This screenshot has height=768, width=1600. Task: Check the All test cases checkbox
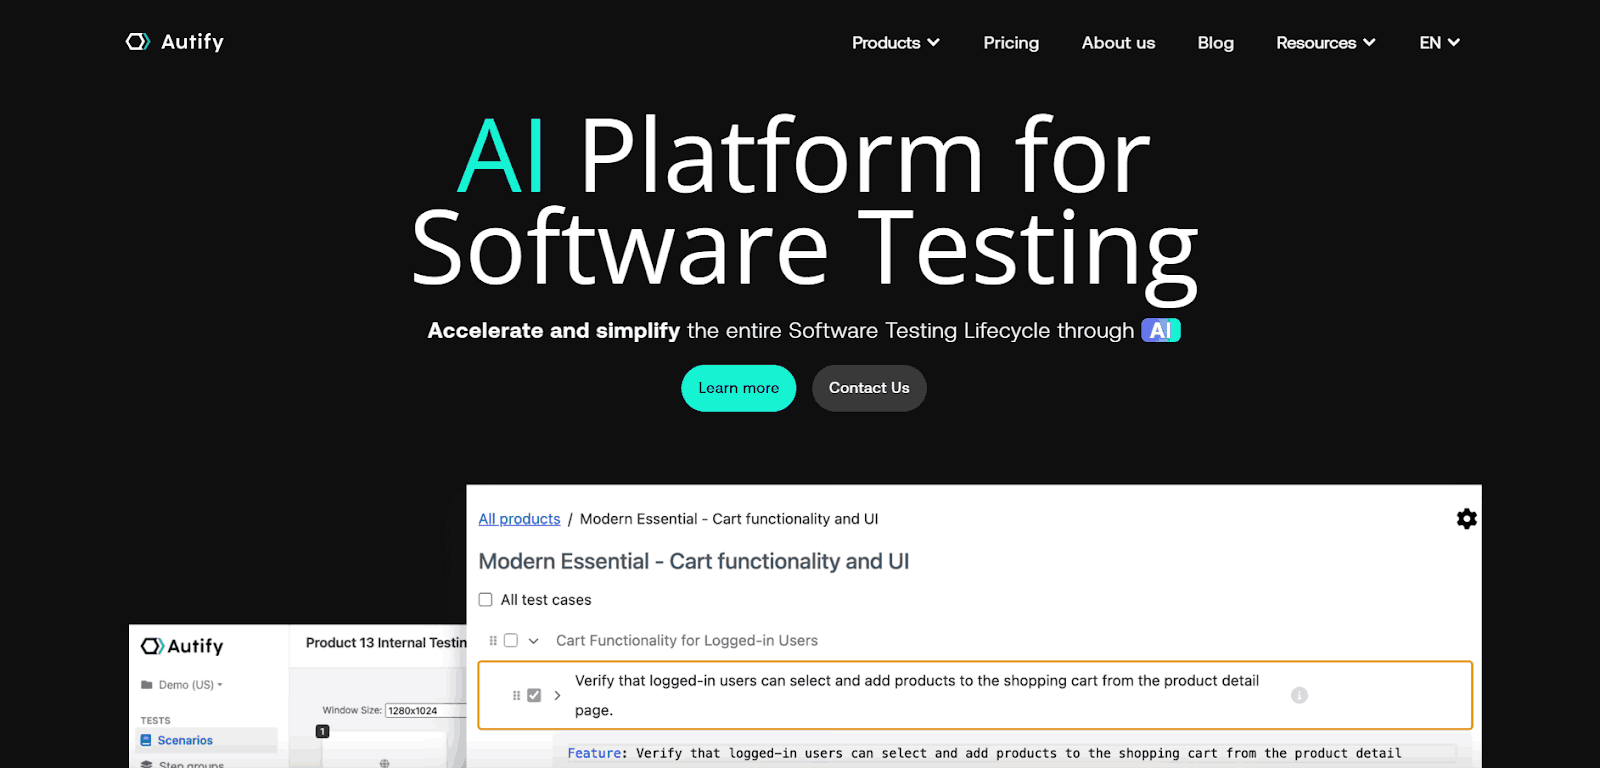[485, 600]
